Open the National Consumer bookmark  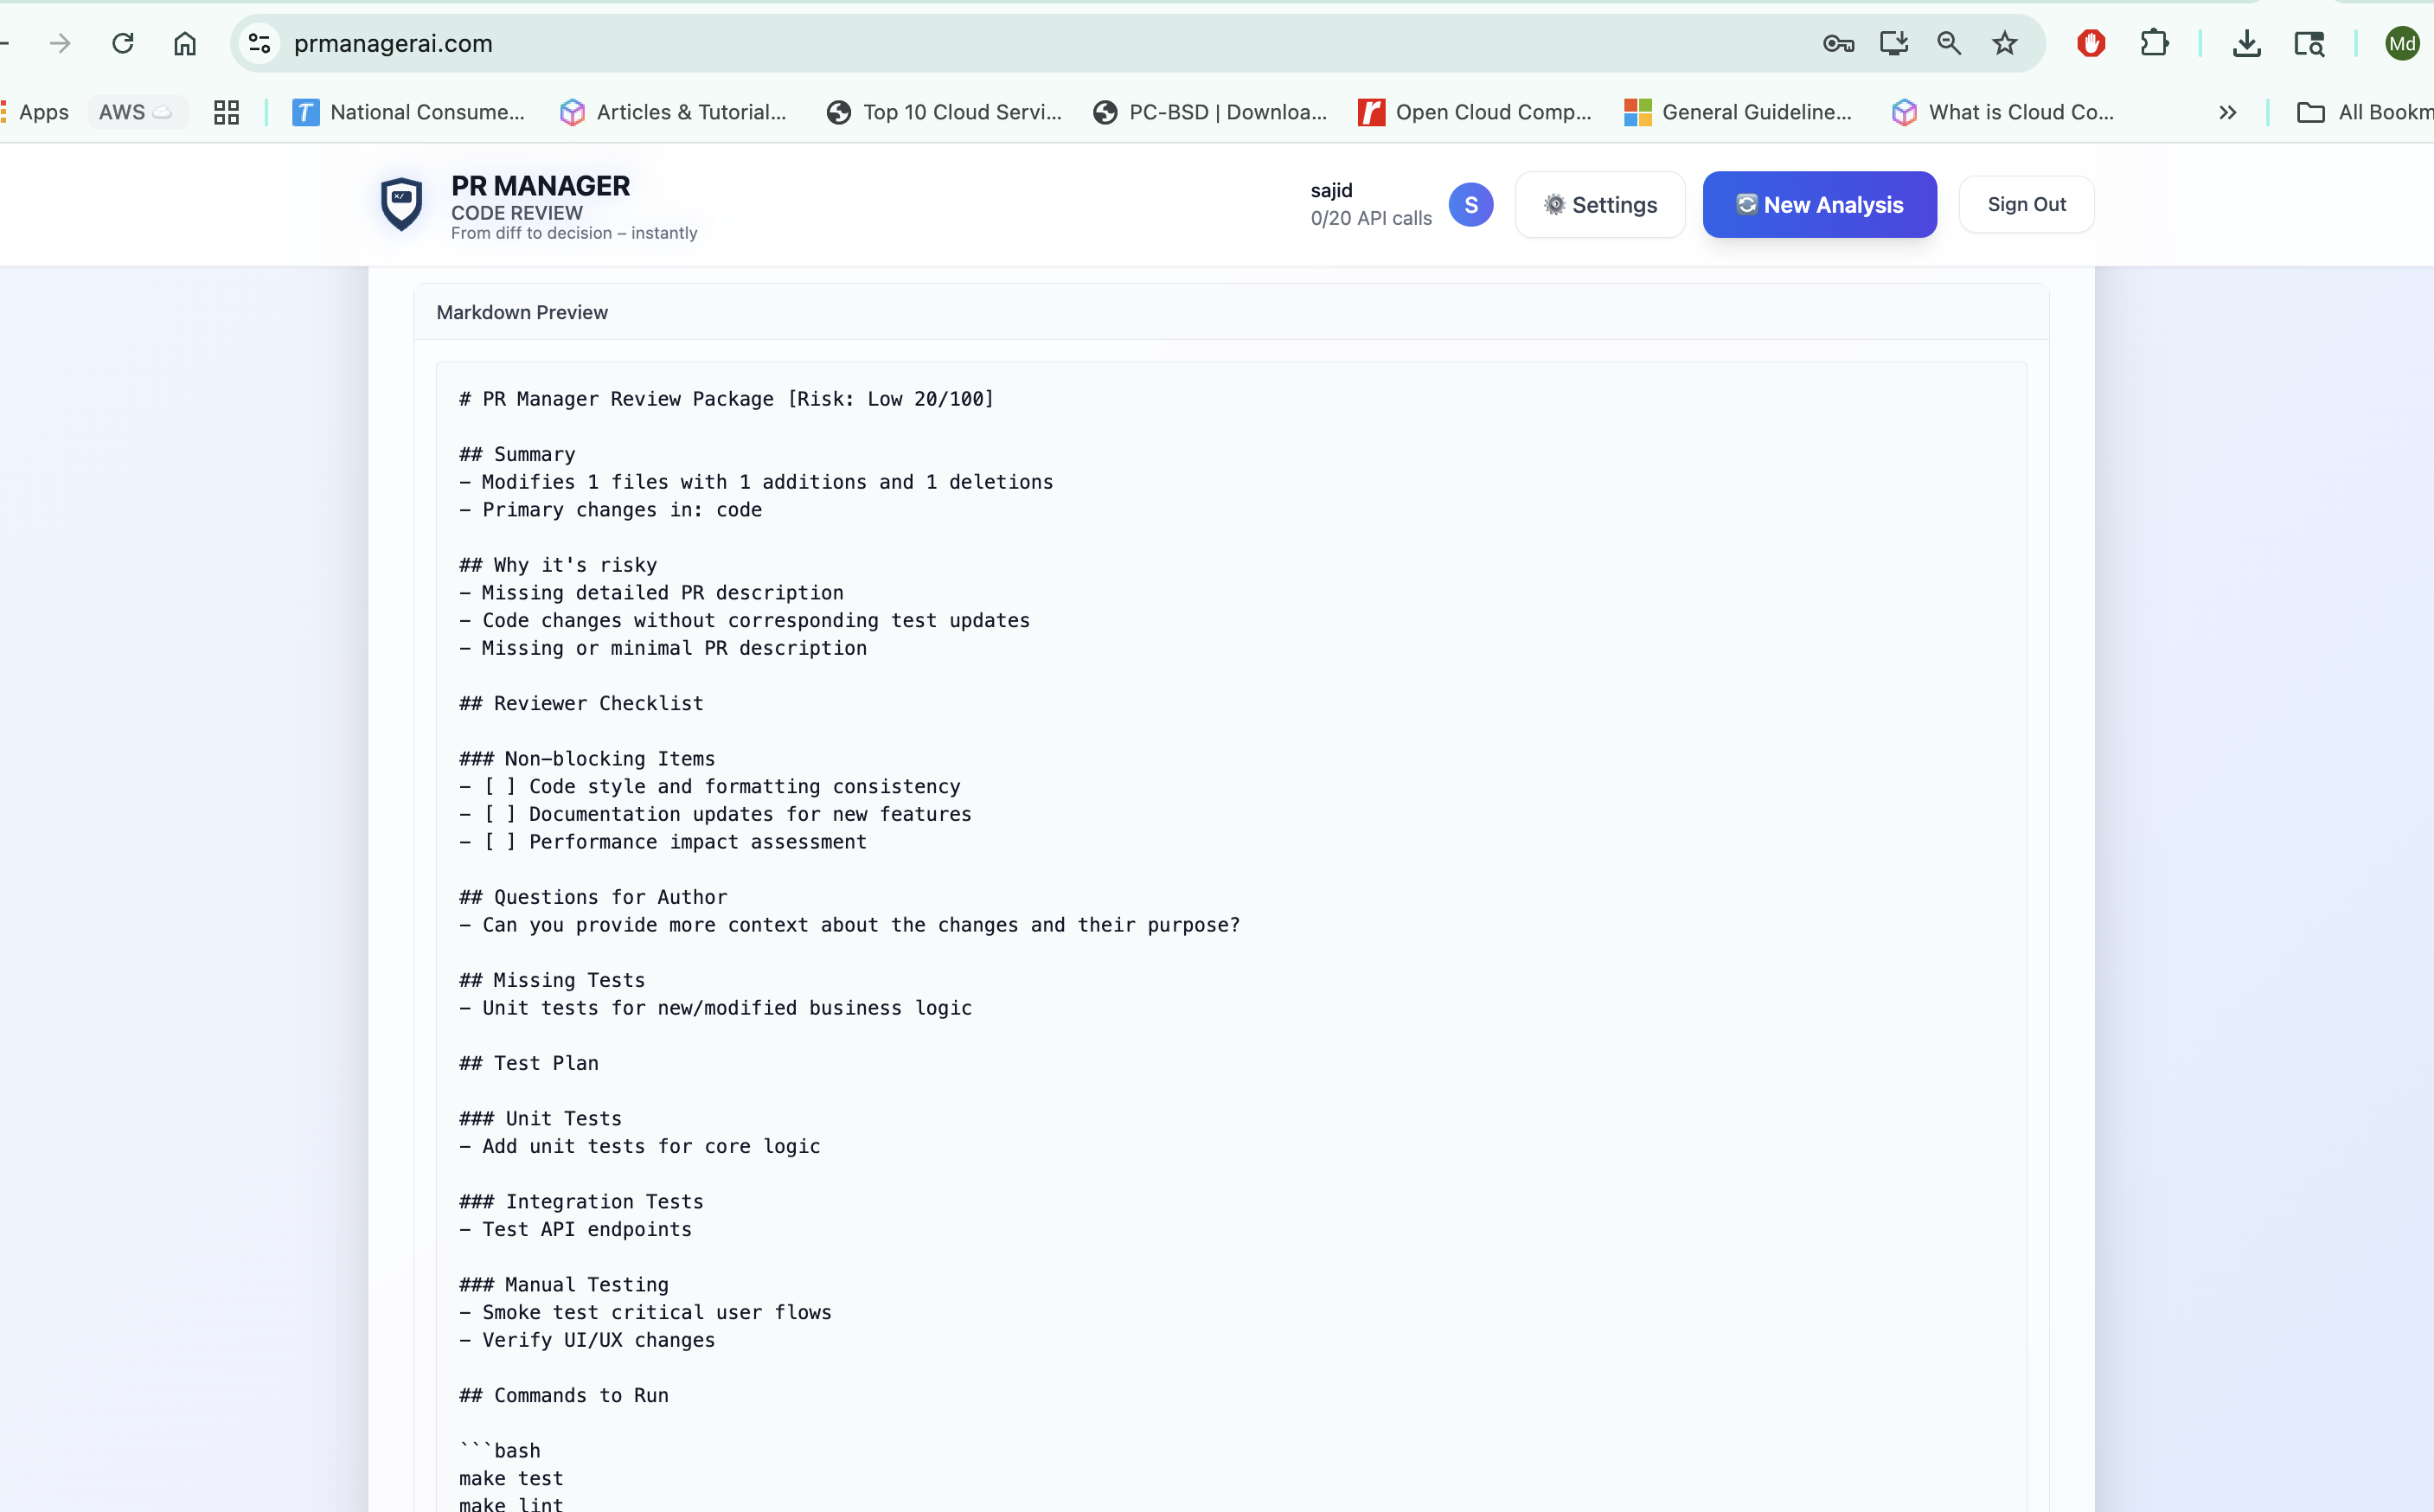point(408,112)
